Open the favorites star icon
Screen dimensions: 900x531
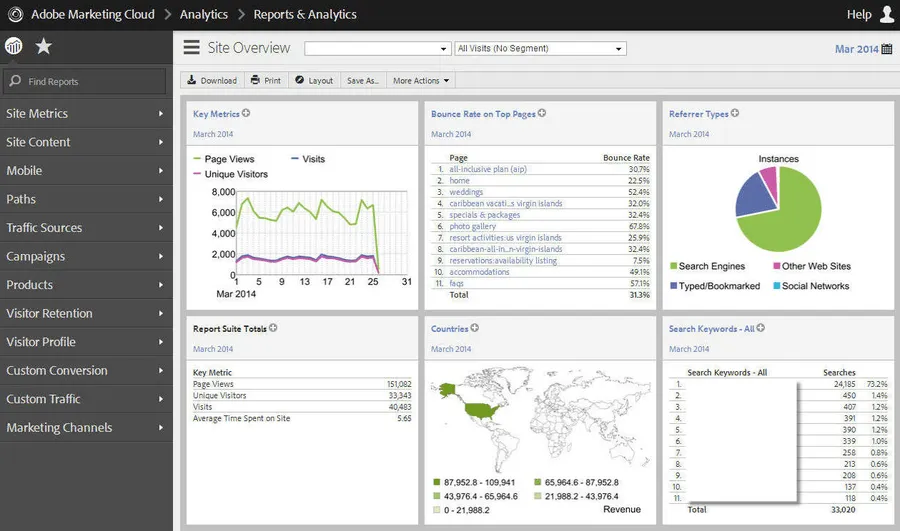click(44, 46)
